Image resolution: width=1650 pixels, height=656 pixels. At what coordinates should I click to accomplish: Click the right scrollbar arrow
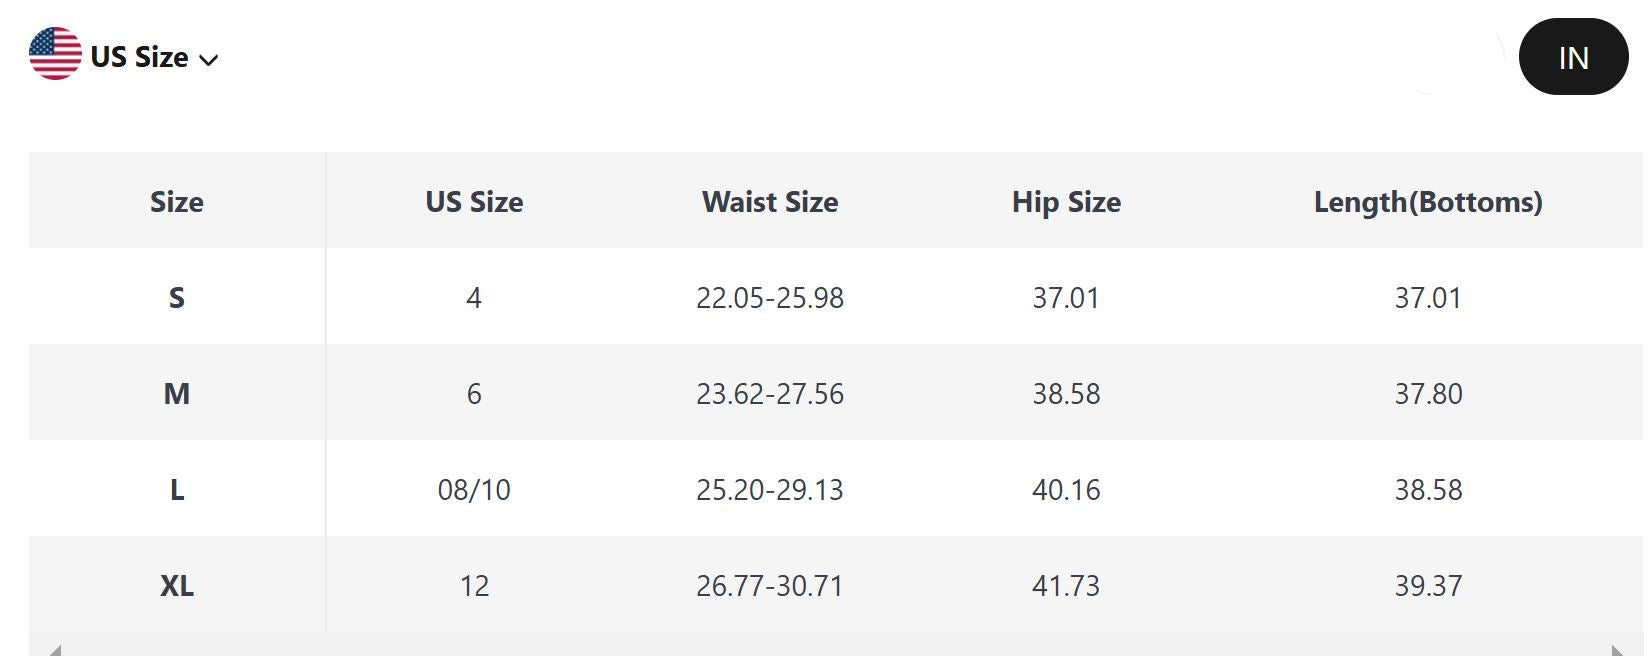coord(1617,650)
